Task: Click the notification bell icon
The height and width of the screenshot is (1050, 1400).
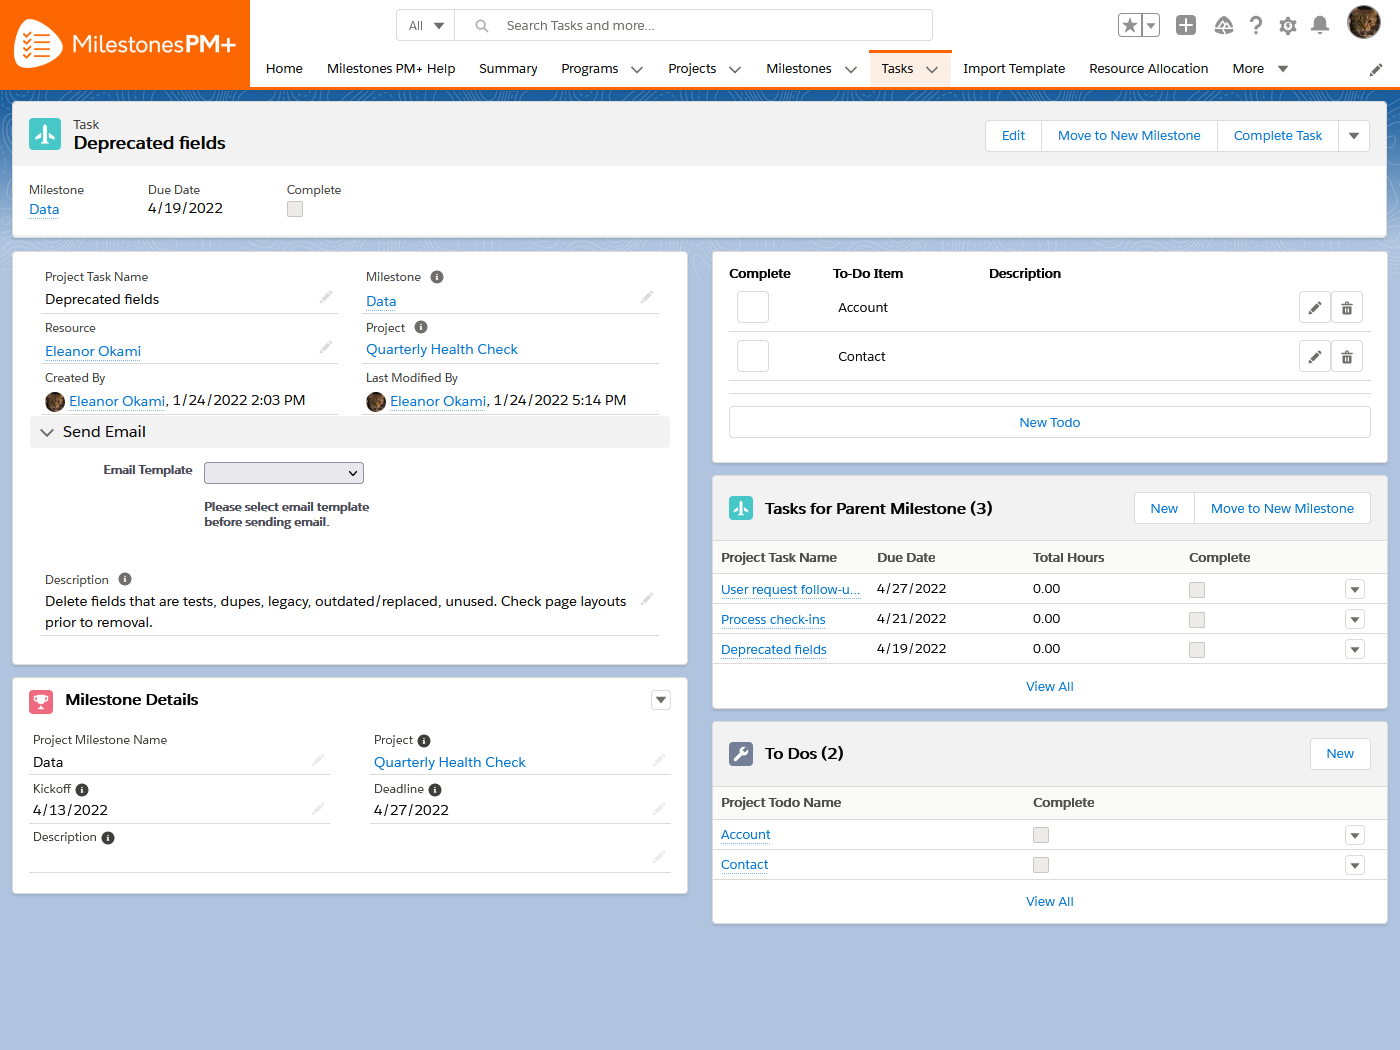Action: pyautogui.click(x=1320, y=25)
